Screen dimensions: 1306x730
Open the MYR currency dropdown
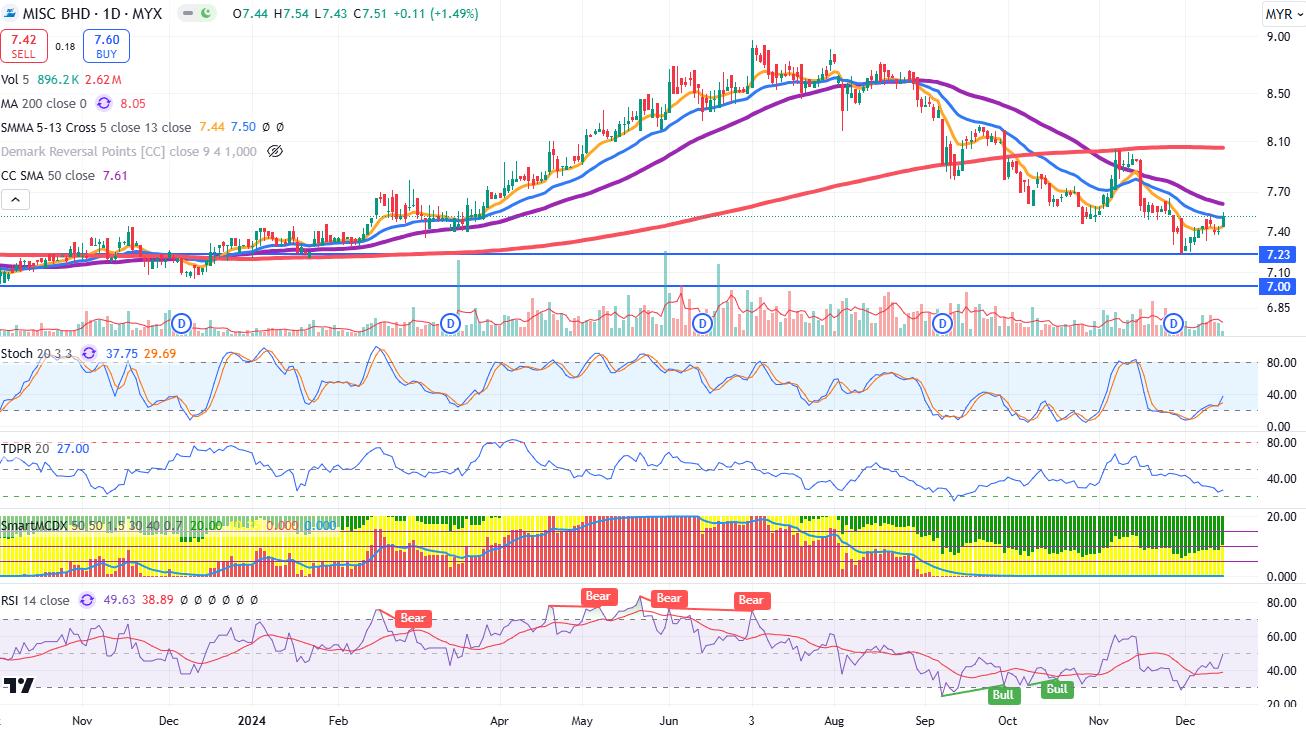(1283, 14)
